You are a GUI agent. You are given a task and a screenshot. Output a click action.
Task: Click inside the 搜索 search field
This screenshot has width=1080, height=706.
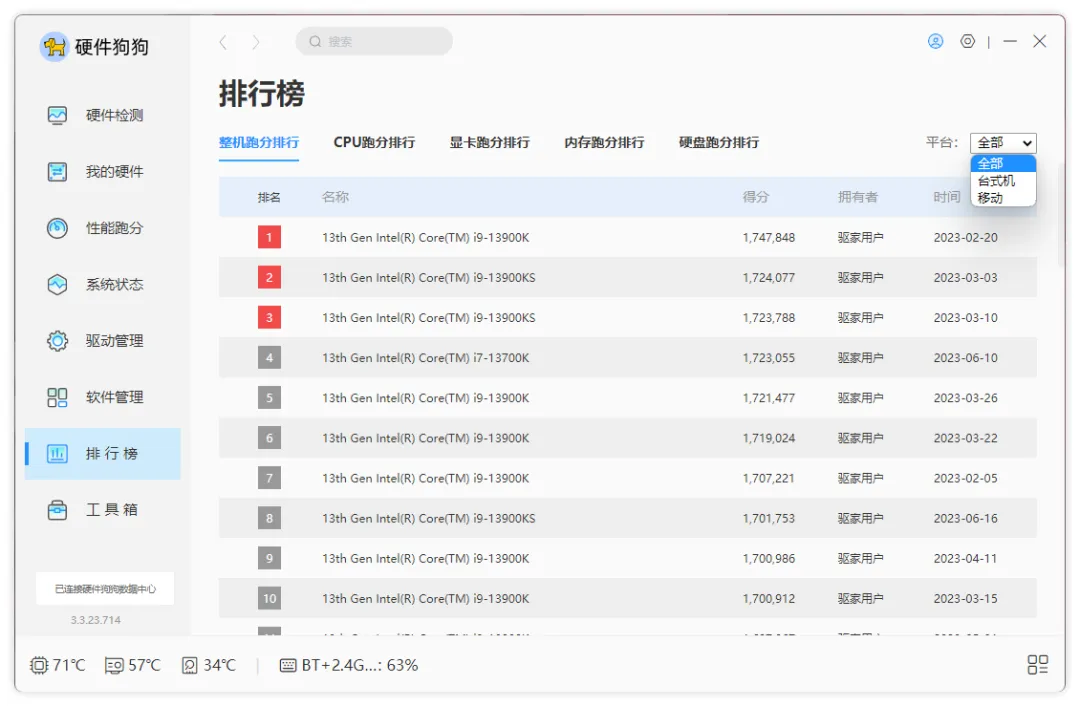375,41
